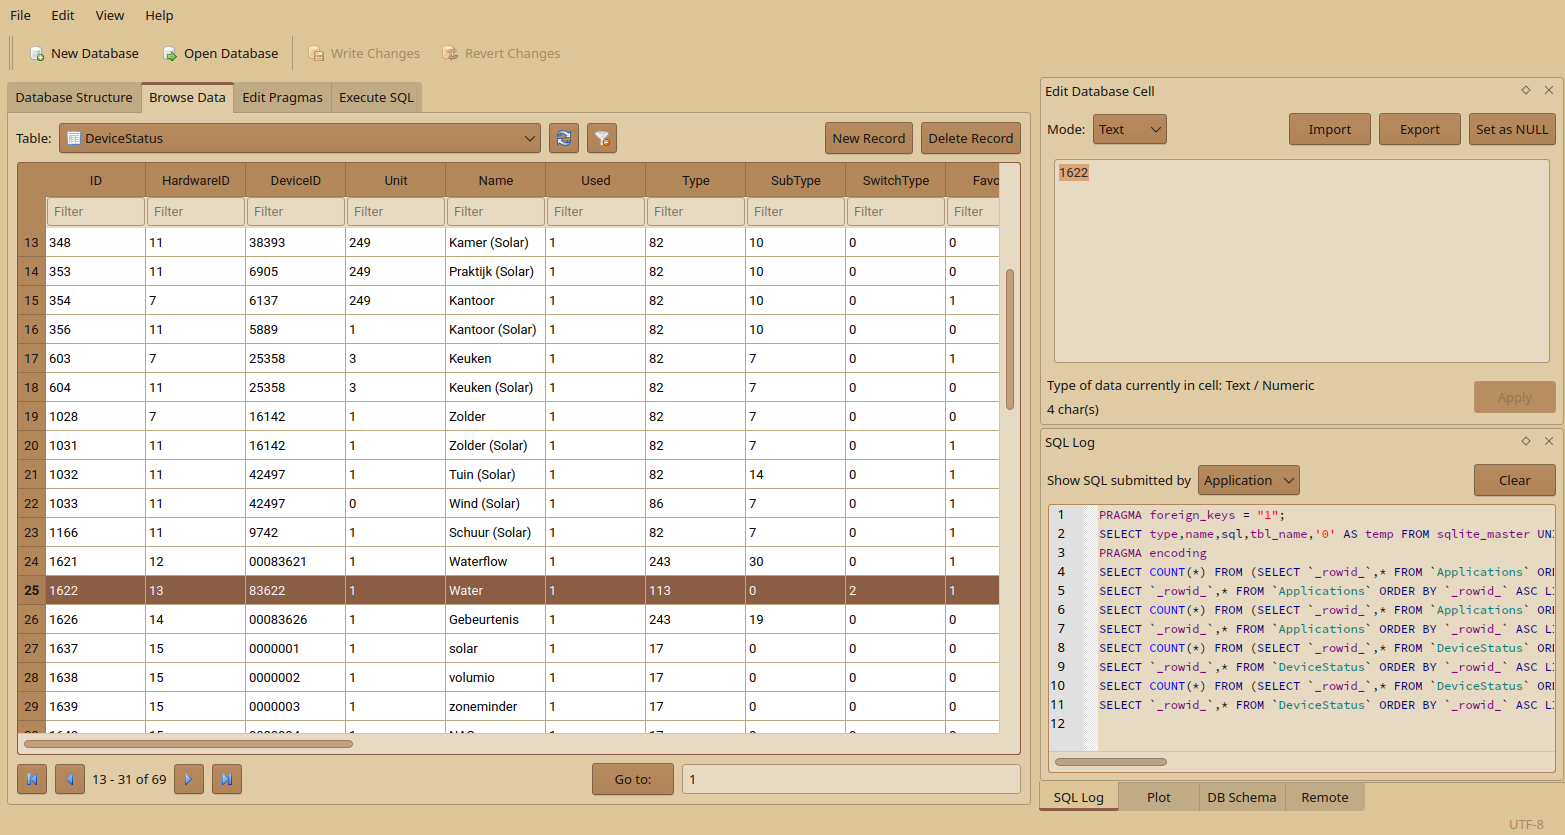Viewport: 1565px width, 835px height.
Task: Open the View menu
Action: click(x=110, y=15)
